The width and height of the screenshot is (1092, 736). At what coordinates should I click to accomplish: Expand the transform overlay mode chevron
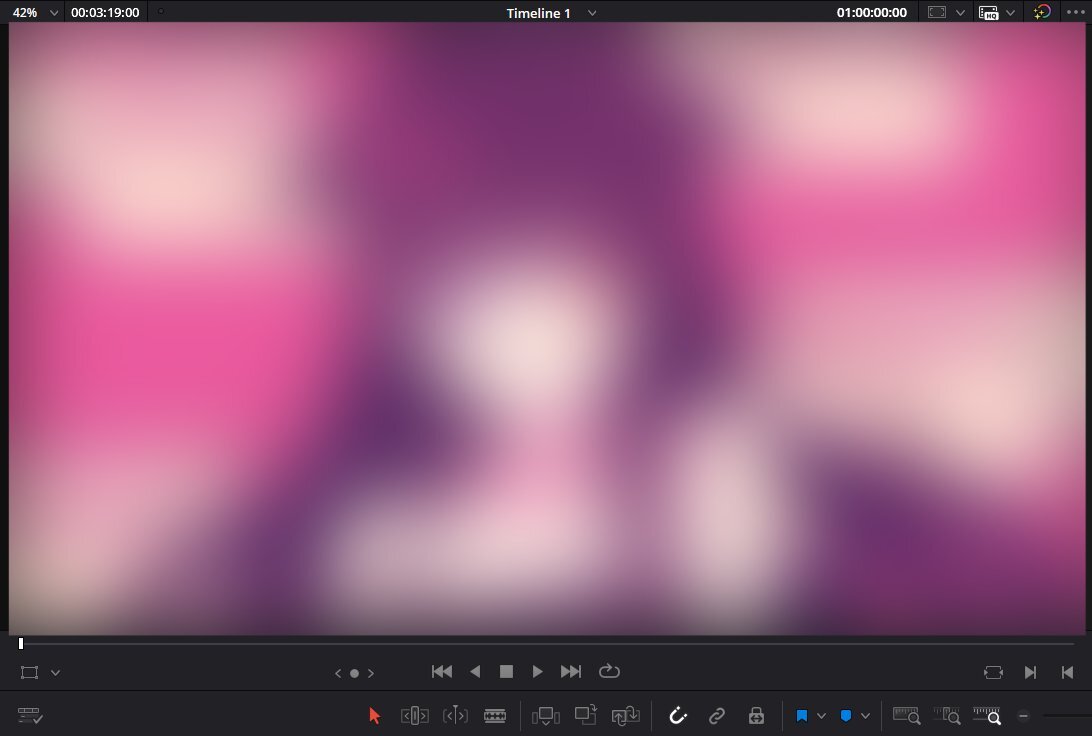(56, 673)
